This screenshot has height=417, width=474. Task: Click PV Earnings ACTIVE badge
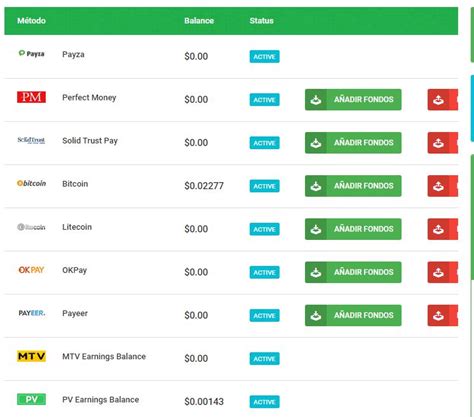(x=264, y=402)
